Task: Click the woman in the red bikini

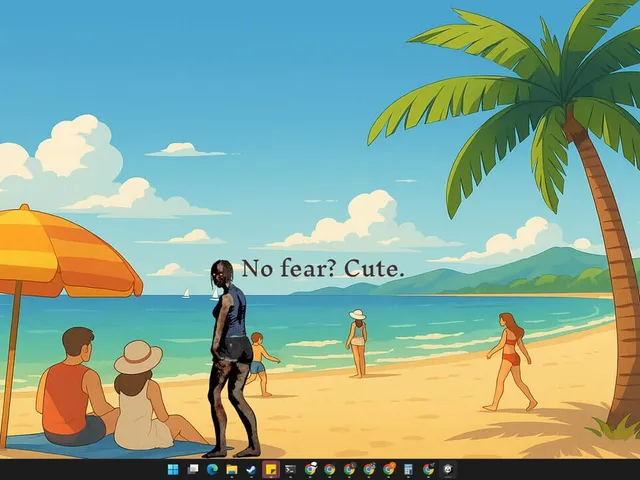Action: (x=510, y=362)
